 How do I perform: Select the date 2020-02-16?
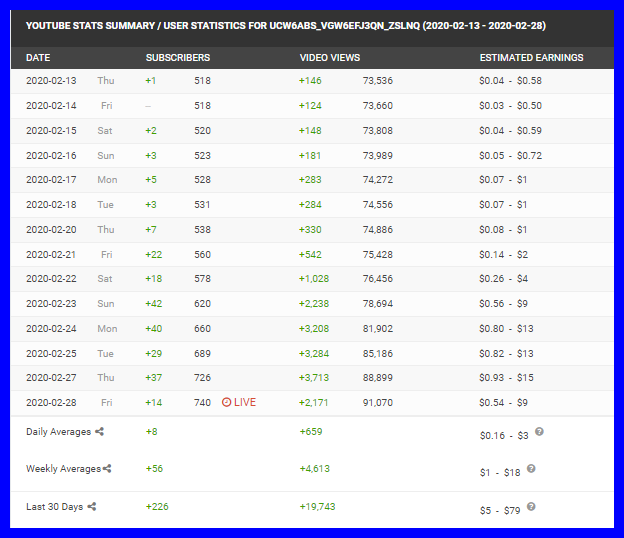tap(51, 156)
